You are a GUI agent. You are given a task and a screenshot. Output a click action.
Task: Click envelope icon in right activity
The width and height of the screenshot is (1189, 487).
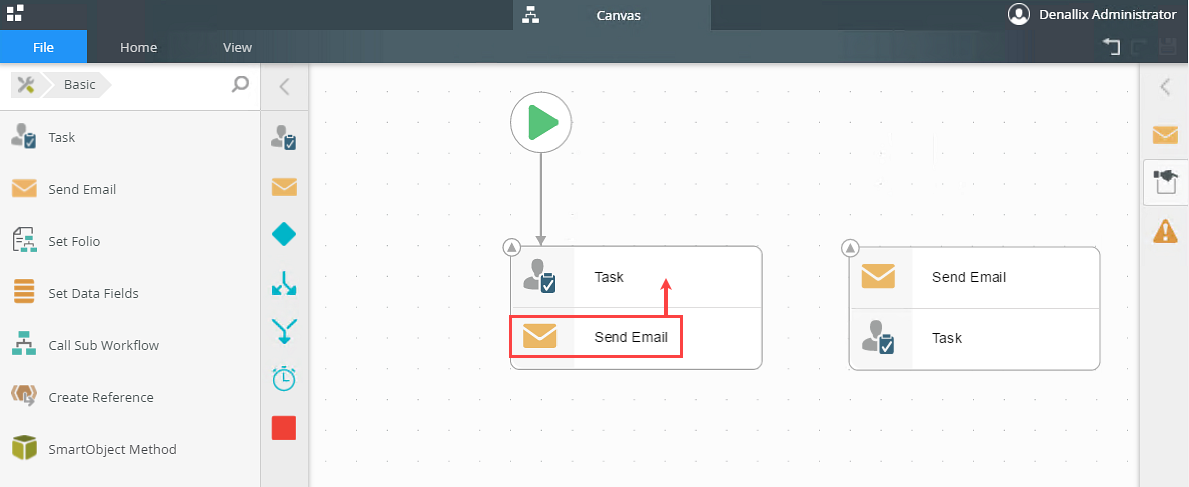pyautogui.click(x=878, y=276)
